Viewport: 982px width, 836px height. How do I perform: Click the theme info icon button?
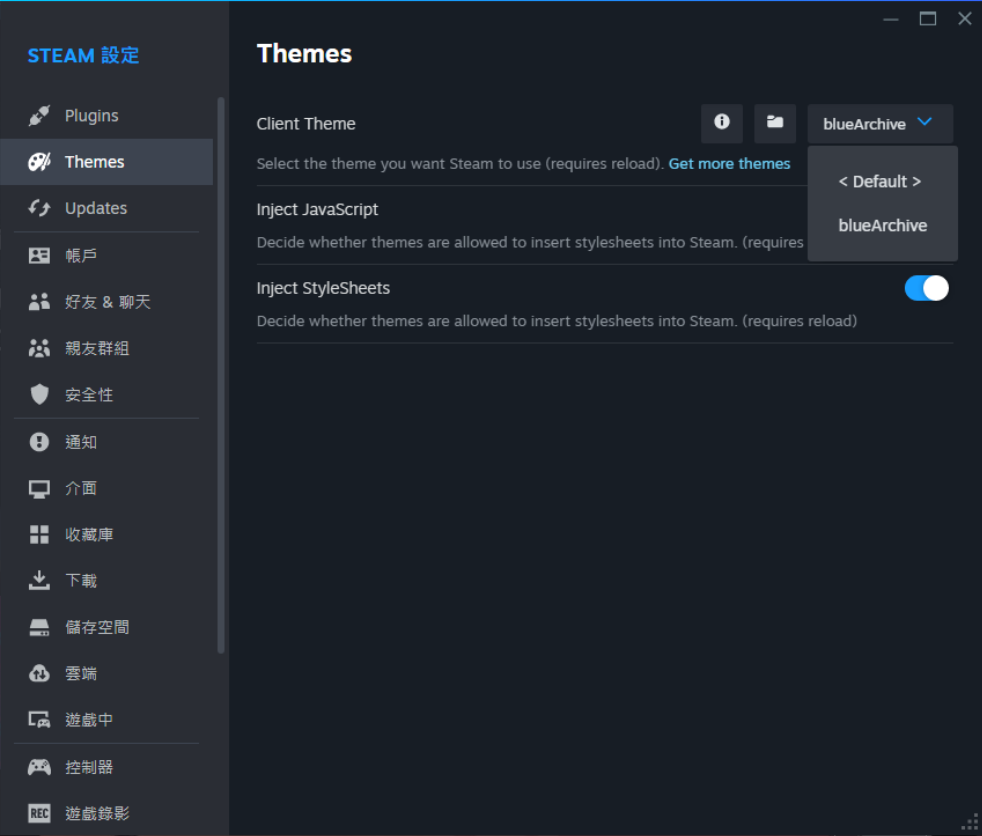tap(721, 123)
